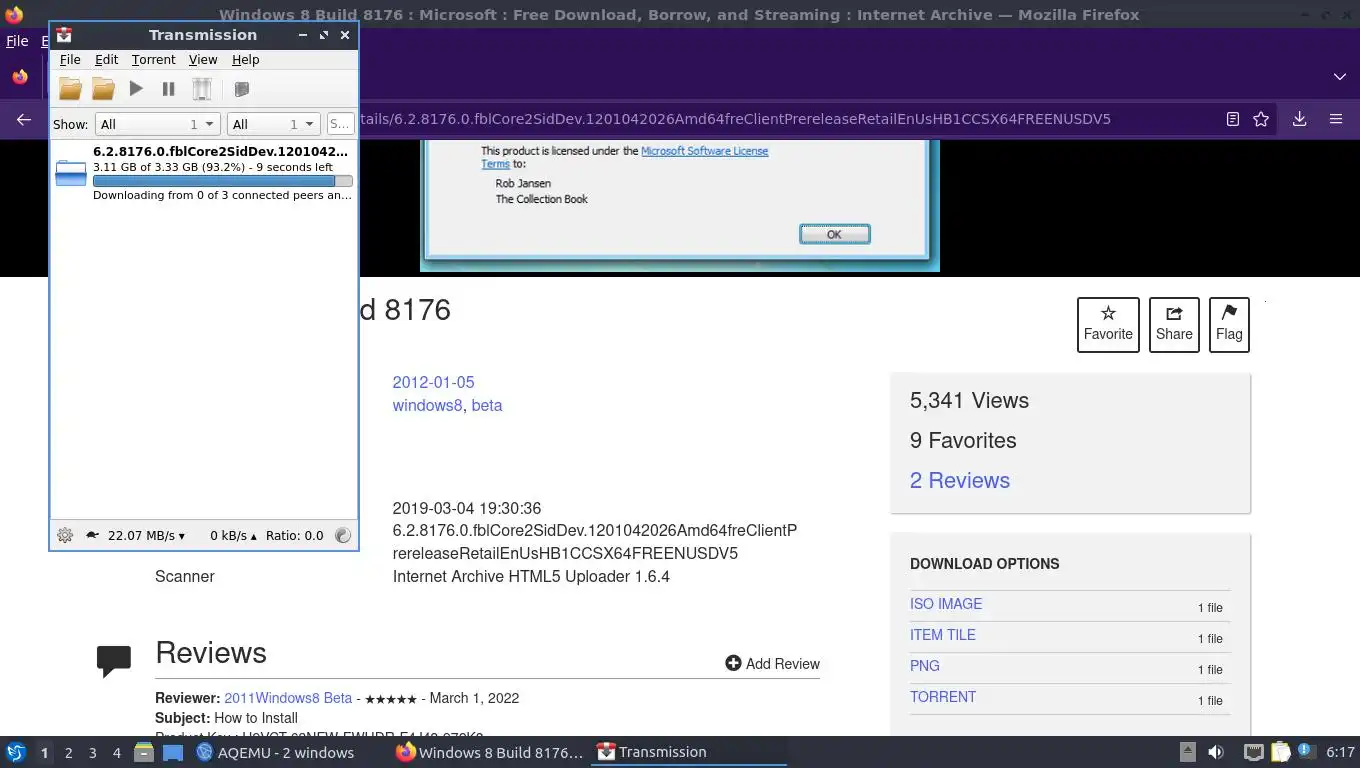Image resolution: width=1360 pixels, height=768 pixels.
Task: Open the taskbar application menu bird icon
Action: click(x=15, y=752)
